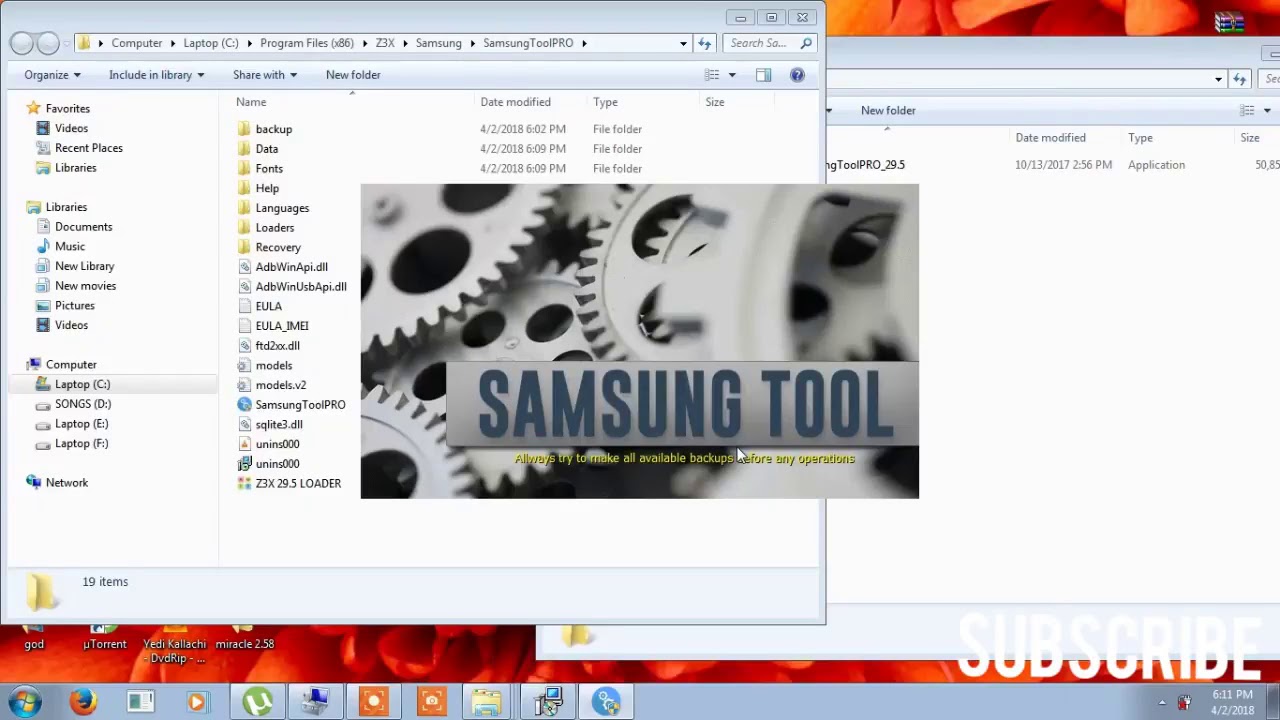The height and width of the screenshot is (720, 1280).
Task: Click New folder in the front window
Action: (x=353, y=75)
